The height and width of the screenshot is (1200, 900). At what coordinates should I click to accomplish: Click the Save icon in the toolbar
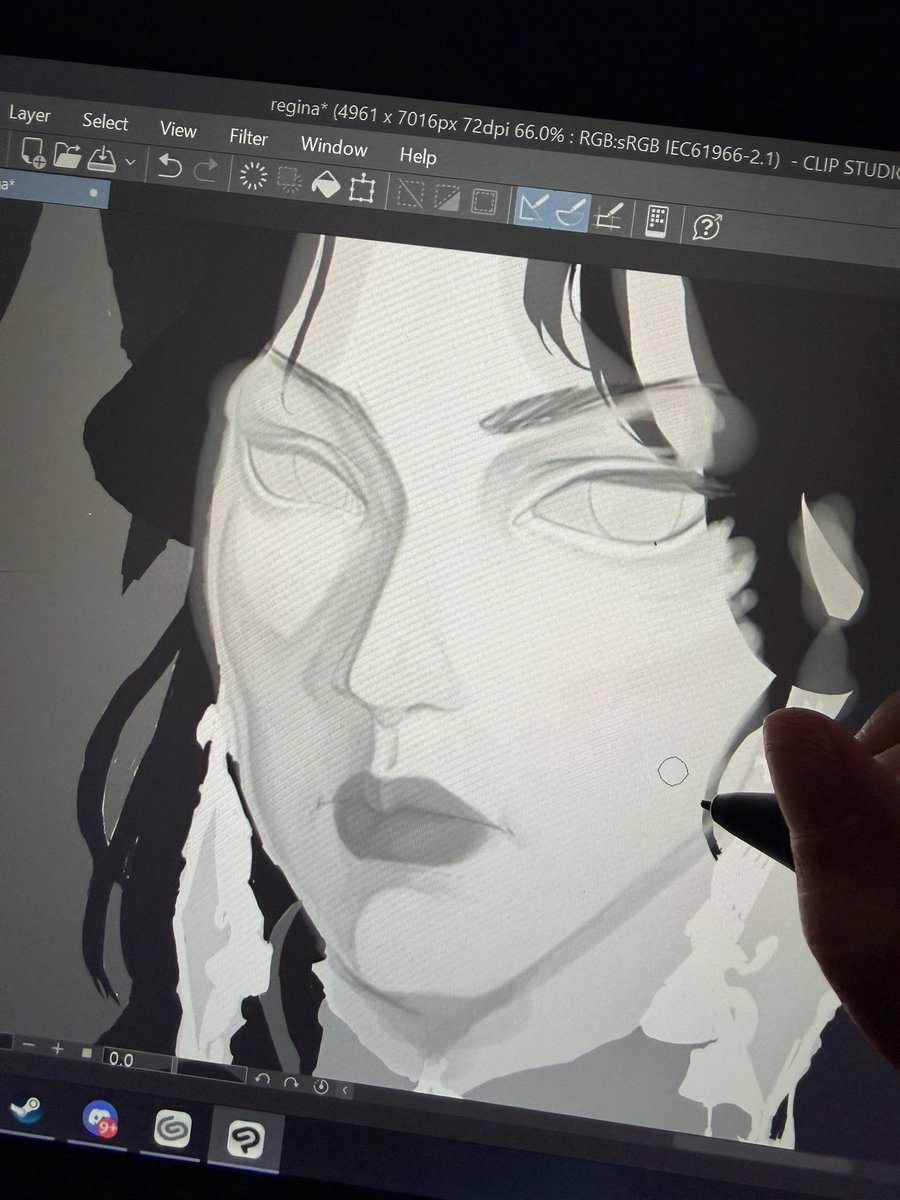102,157
